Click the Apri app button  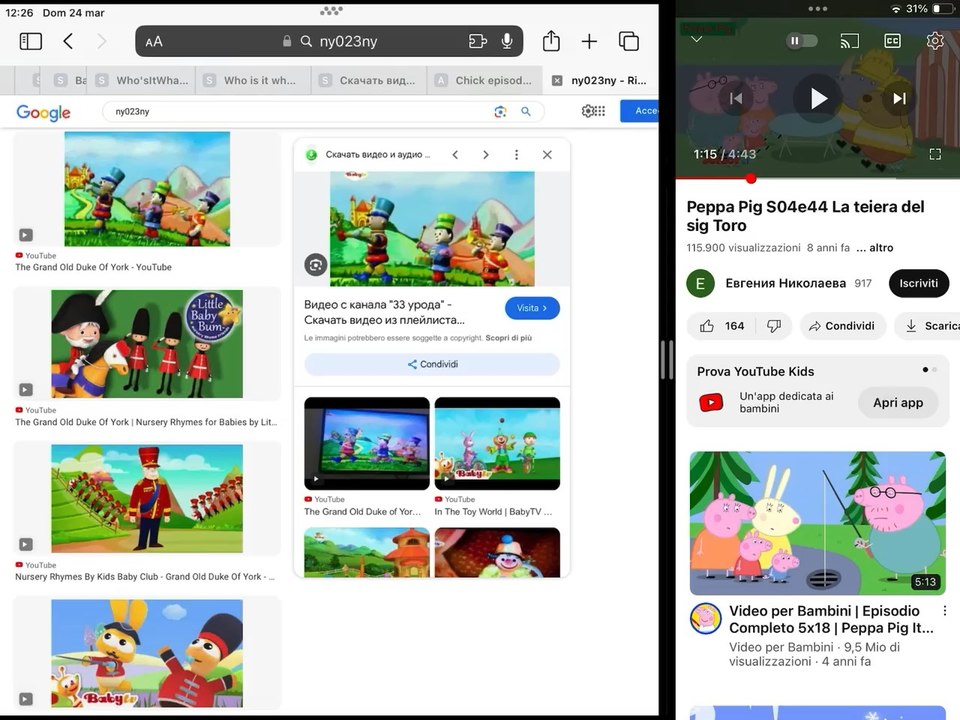(x=898, y=403)
